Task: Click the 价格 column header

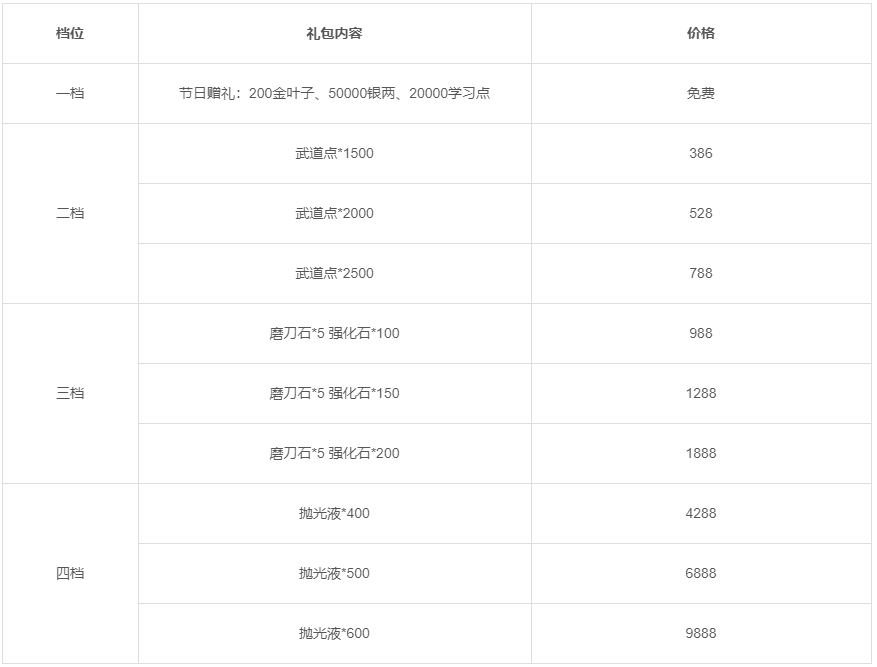Action: [x=701, y=33]
